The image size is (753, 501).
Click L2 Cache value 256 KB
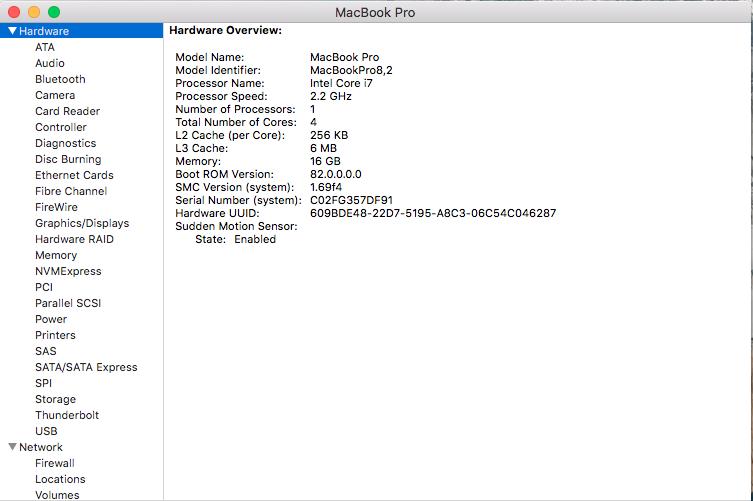pyautogui.click(x=329, y=135)
